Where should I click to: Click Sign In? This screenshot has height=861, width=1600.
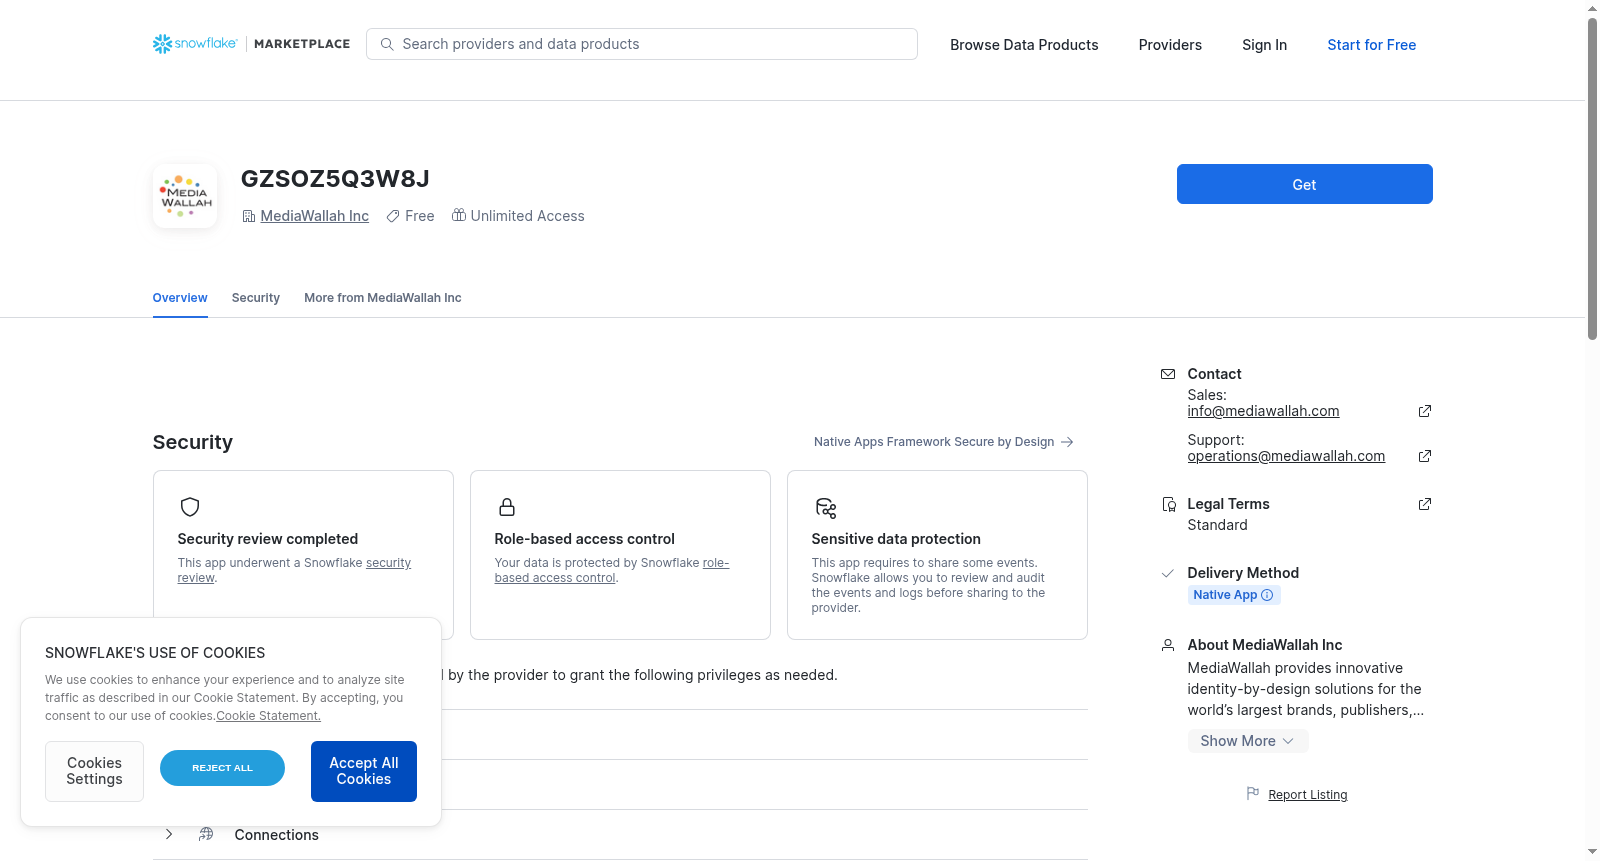[x=1264, y=45]
